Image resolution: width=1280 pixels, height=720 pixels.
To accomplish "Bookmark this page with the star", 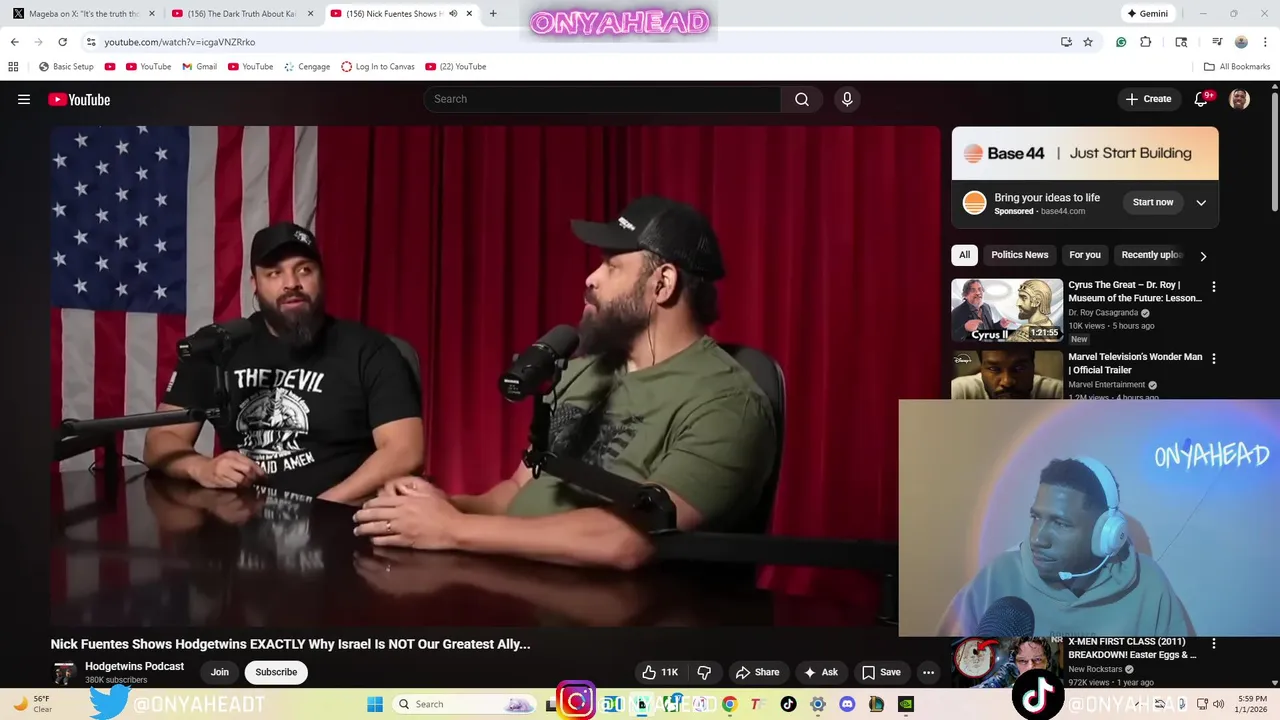I will click(x=1088, y=42).
